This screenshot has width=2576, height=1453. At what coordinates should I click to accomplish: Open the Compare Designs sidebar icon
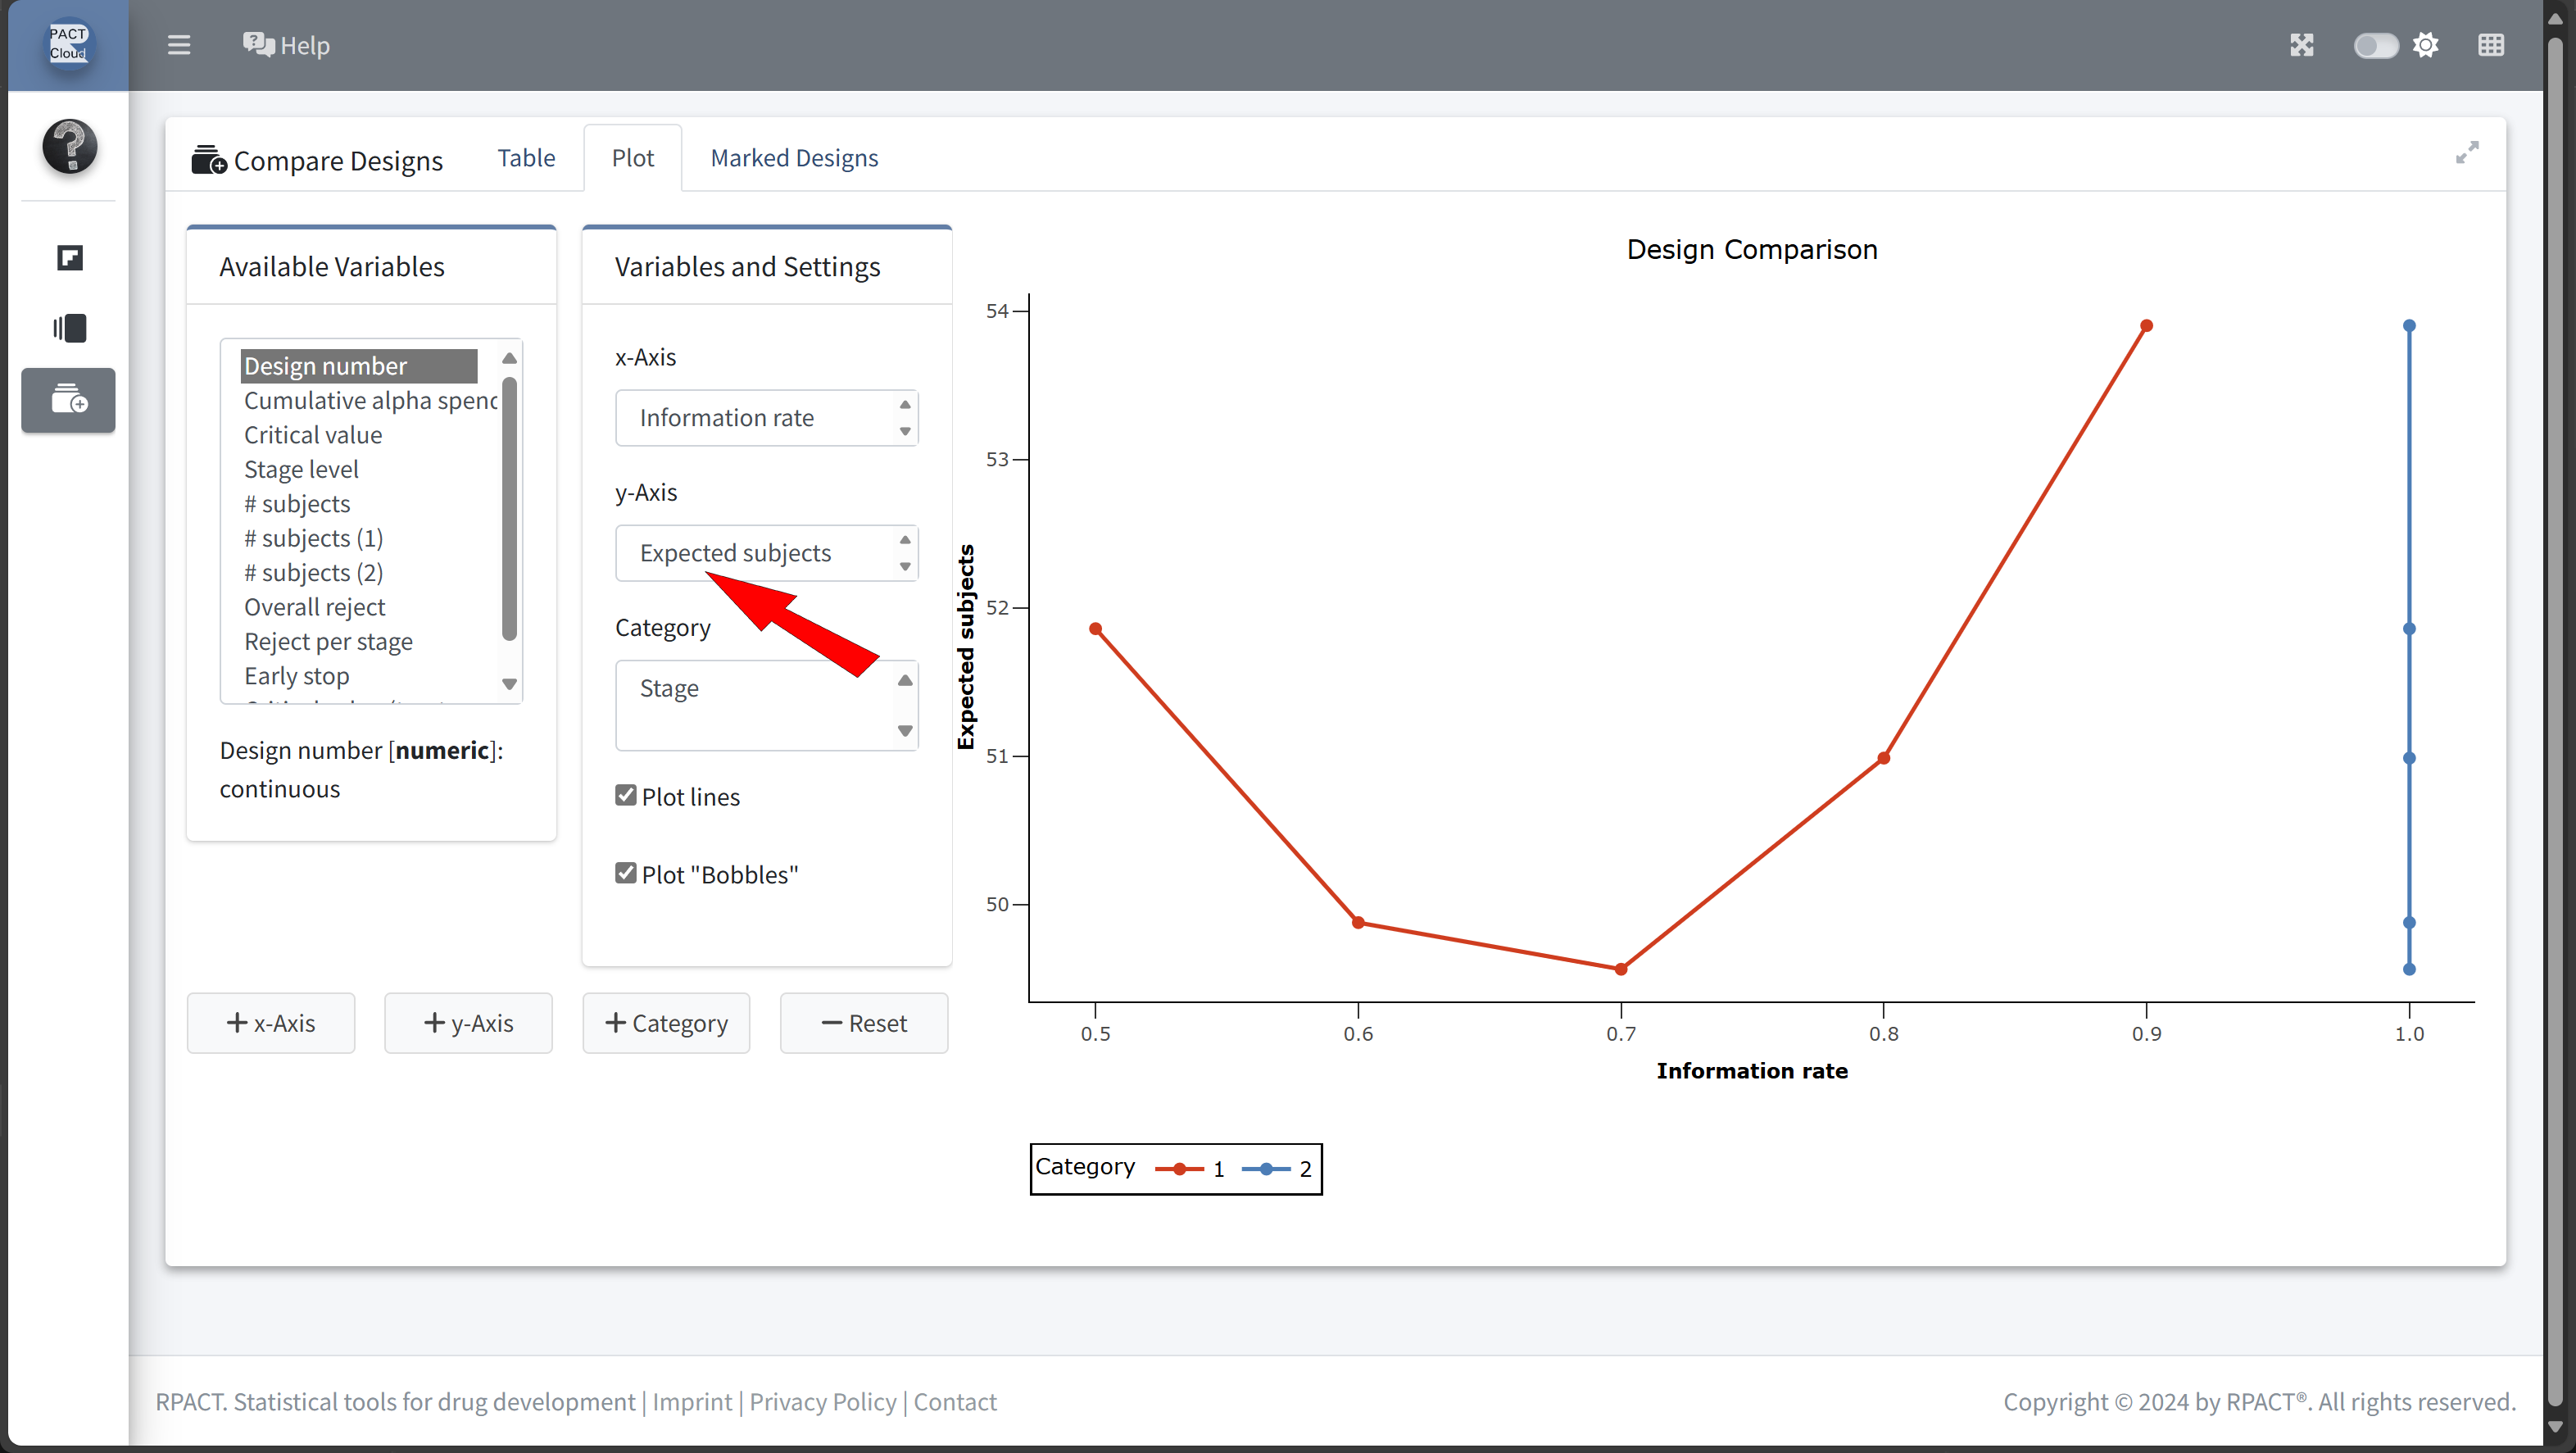[x=69, y=400]
